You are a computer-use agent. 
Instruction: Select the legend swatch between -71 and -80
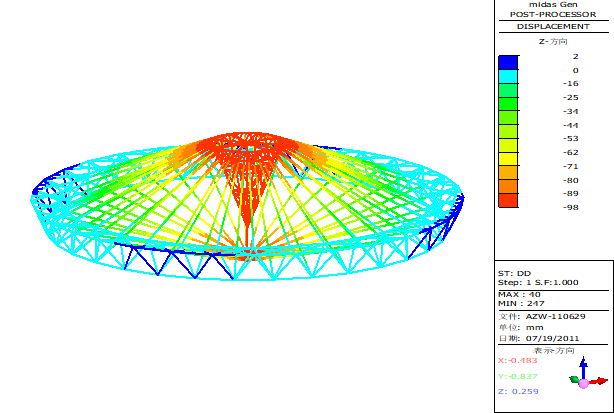pos(508,173)
